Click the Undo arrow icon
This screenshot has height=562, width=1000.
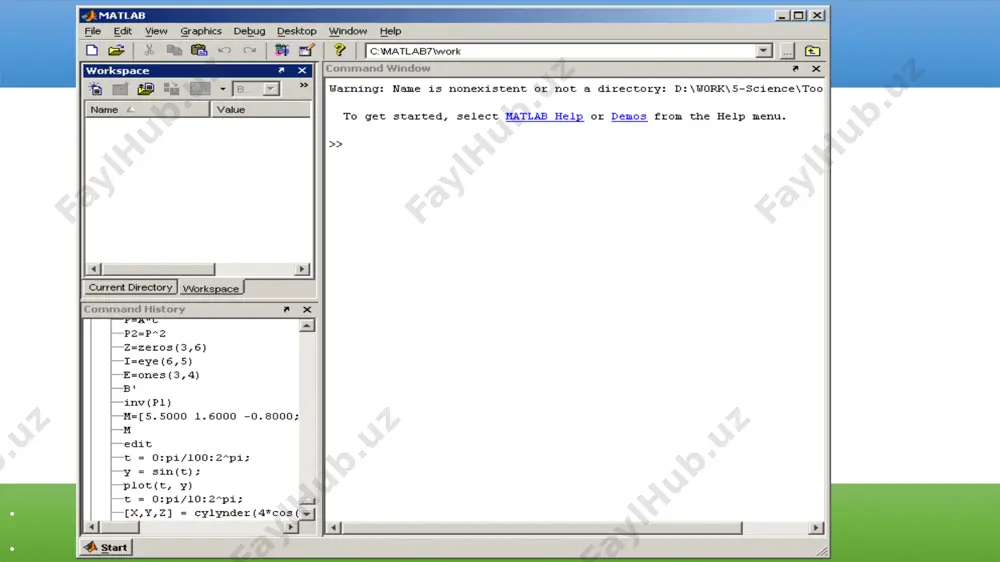pos(224,50)
